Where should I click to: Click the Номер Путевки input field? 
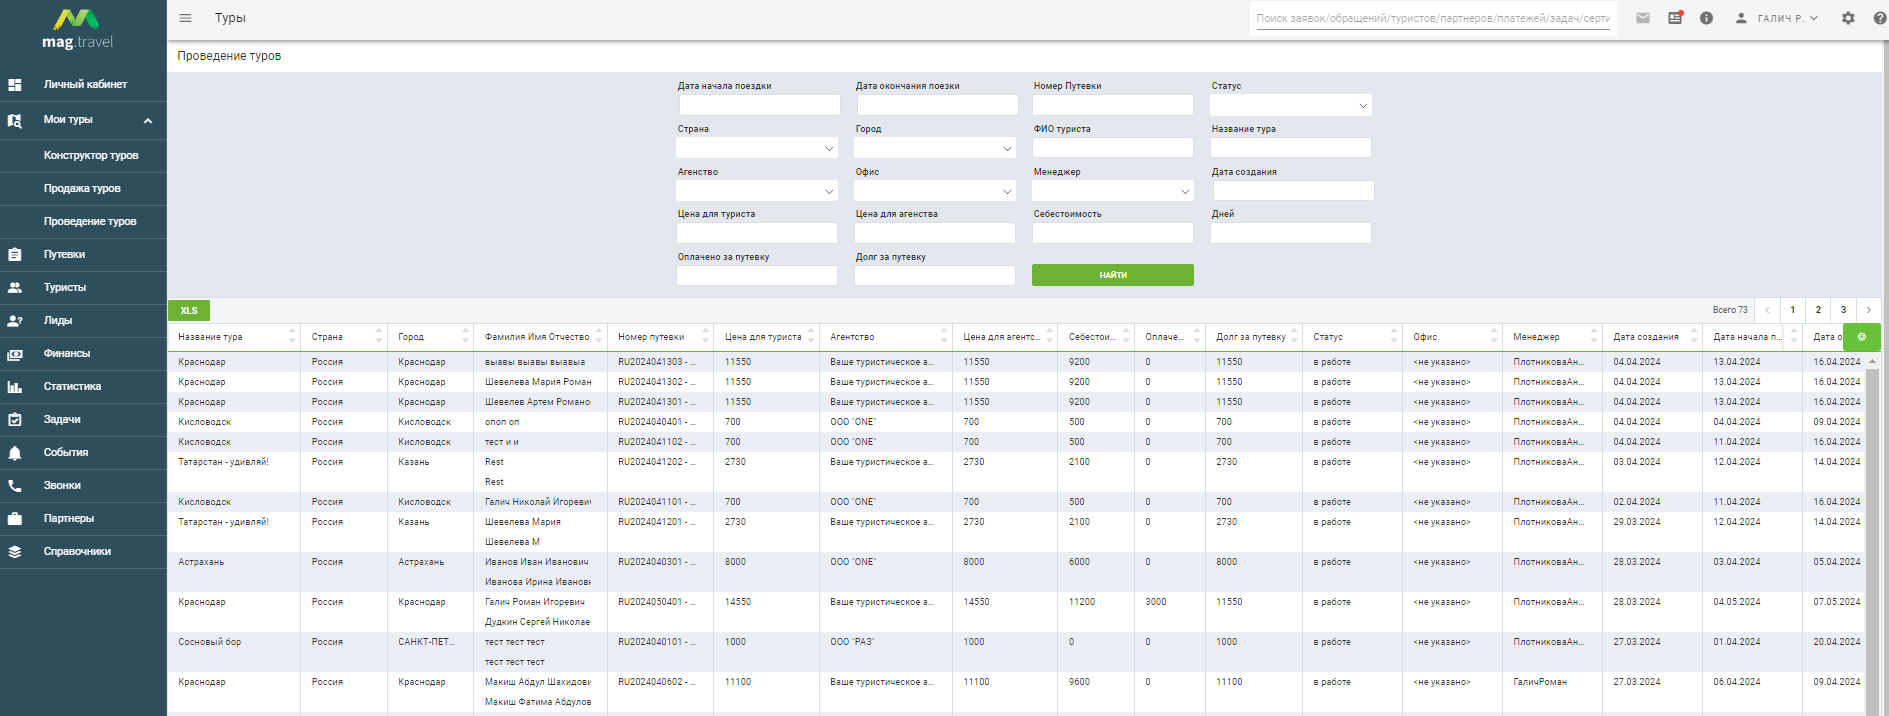tap(1113, 105)
